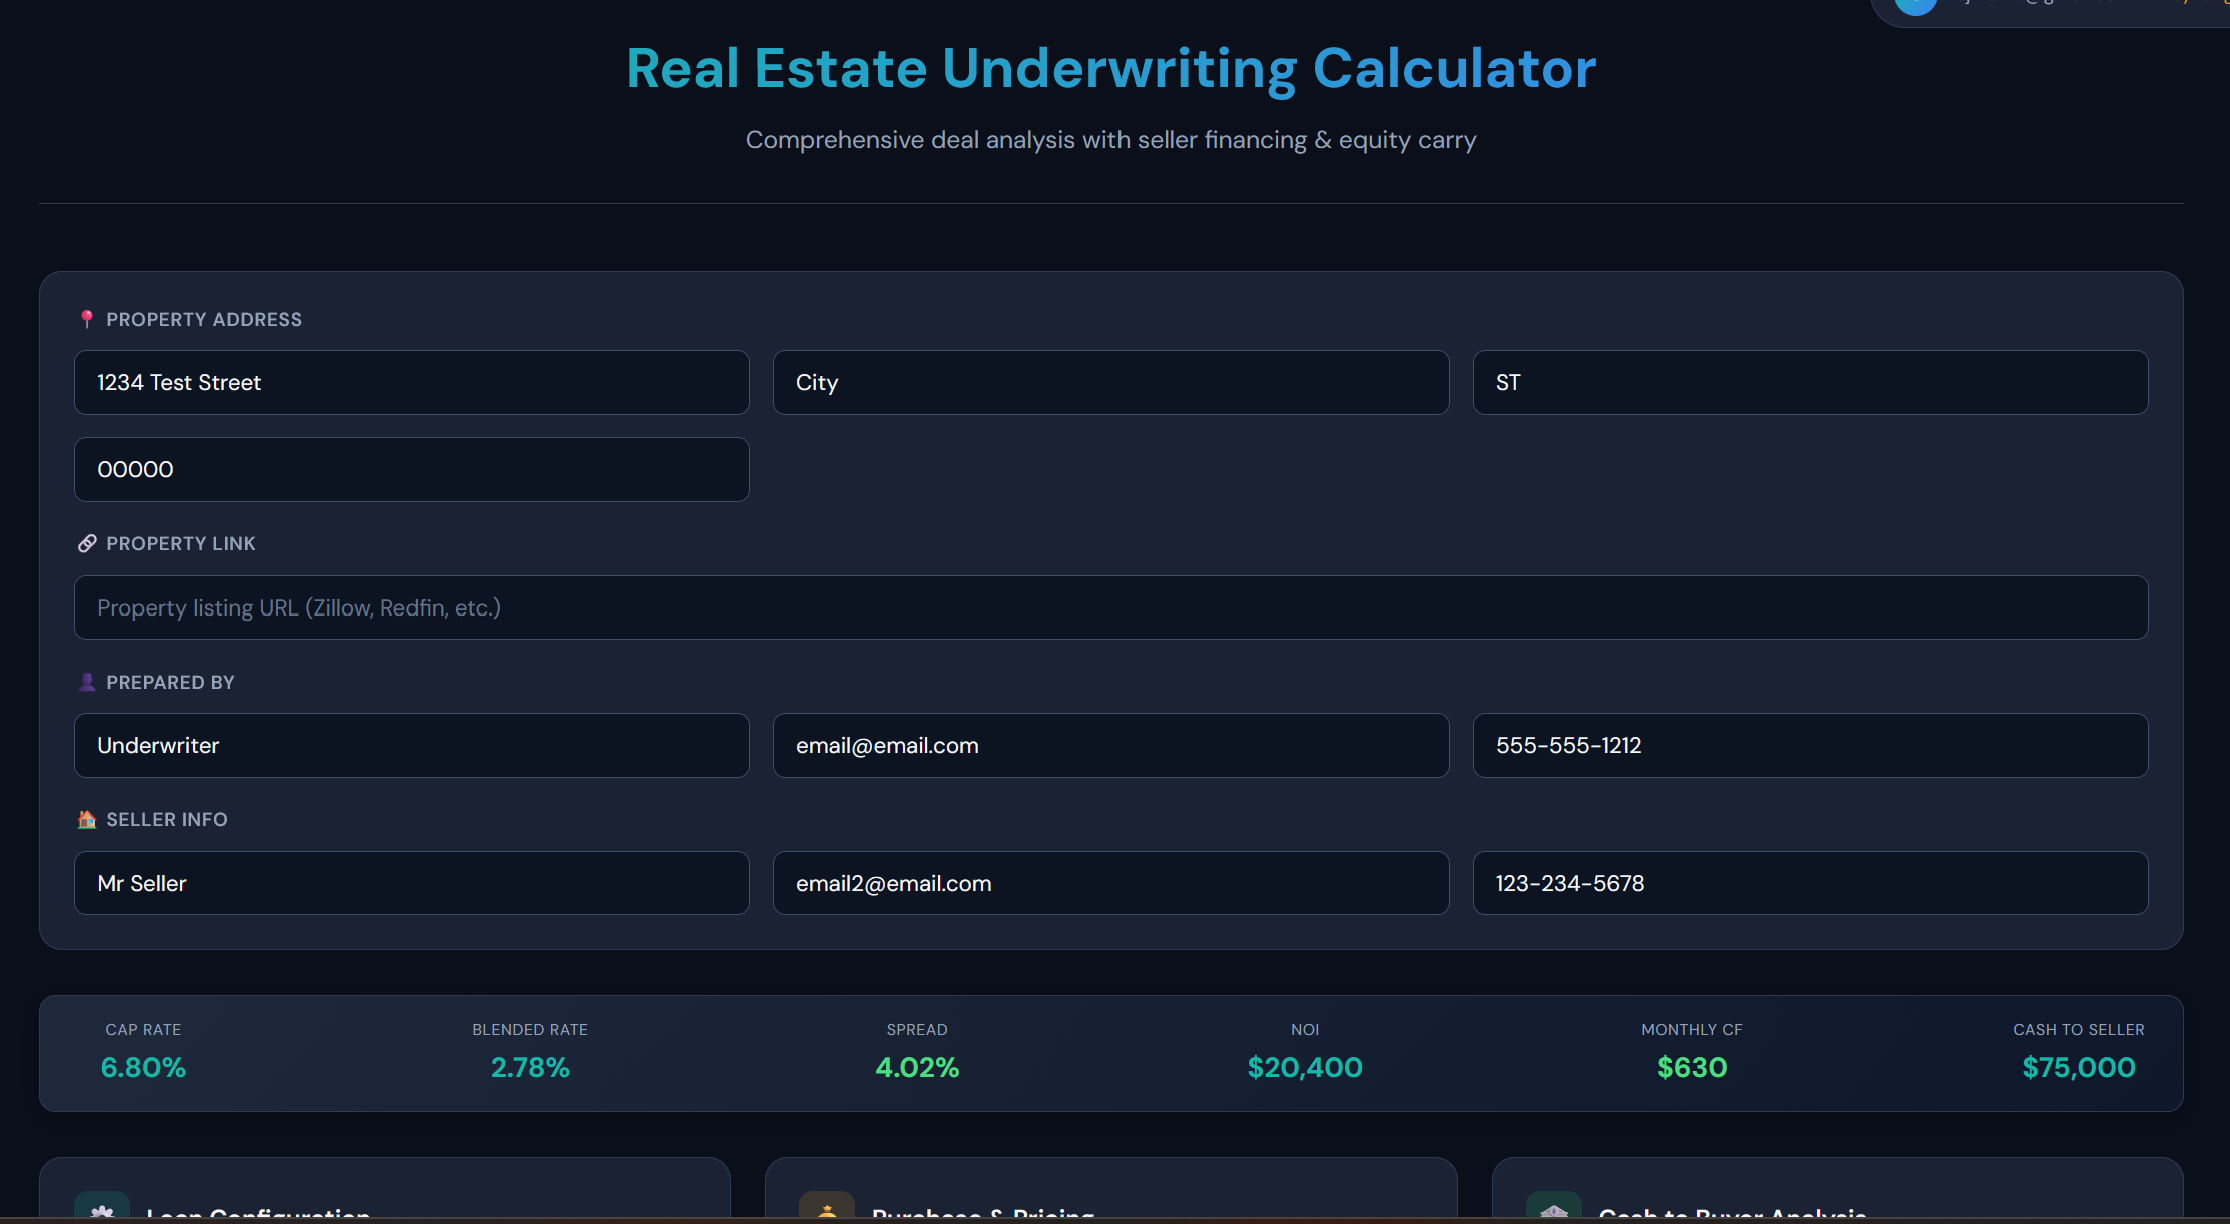This screenshot has height=1224, width=2230.
Task: Click the bank icon on Cash to Buyer Analysis
Action: (1555, 1210)
